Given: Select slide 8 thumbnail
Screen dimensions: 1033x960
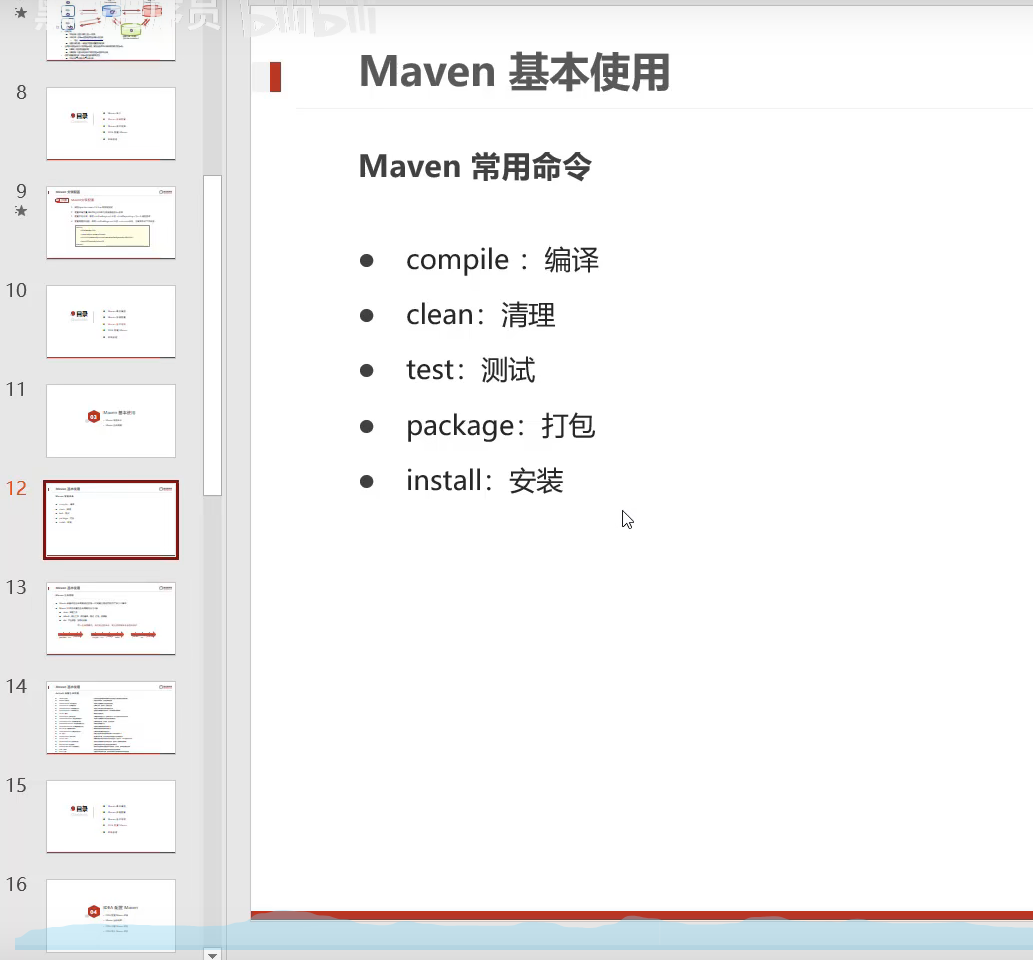Looking at the screenshot, I should tap(111, 123).
